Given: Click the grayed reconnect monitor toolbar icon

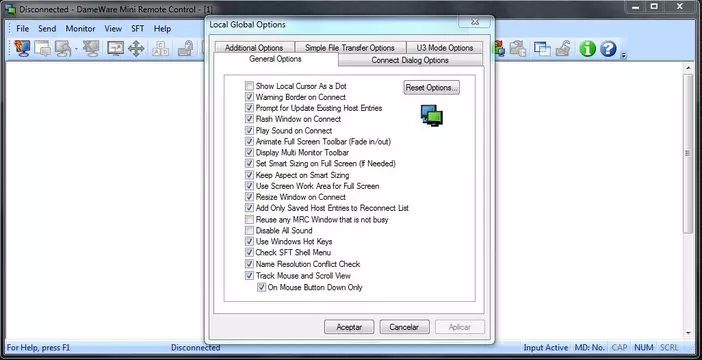Looking at the screenshot, I should [x=63, y=48].
